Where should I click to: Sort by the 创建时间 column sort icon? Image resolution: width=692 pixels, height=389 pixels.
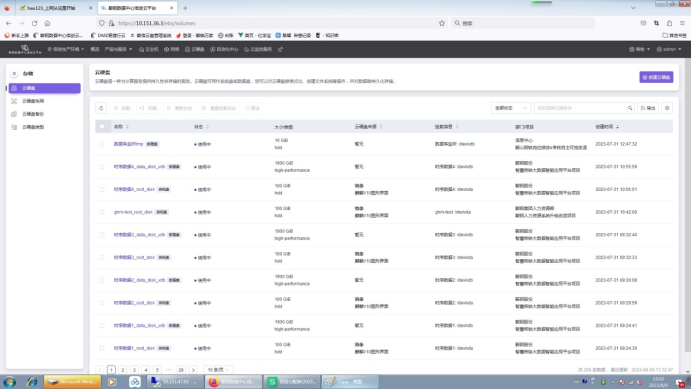[x=617, y=127]
